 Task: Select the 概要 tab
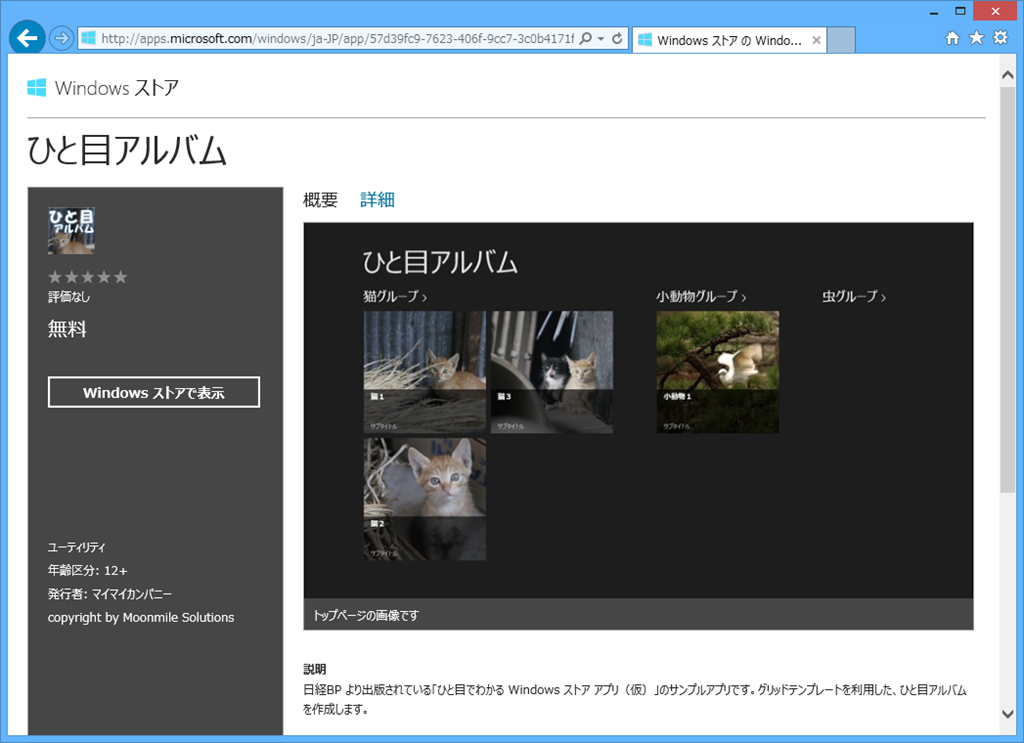[320, 200]
